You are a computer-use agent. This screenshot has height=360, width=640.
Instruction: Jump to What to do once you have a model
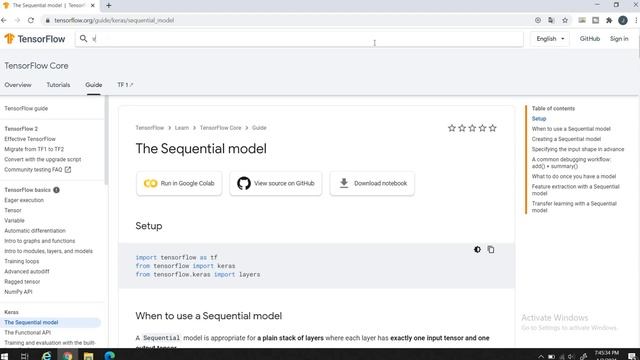573,176
